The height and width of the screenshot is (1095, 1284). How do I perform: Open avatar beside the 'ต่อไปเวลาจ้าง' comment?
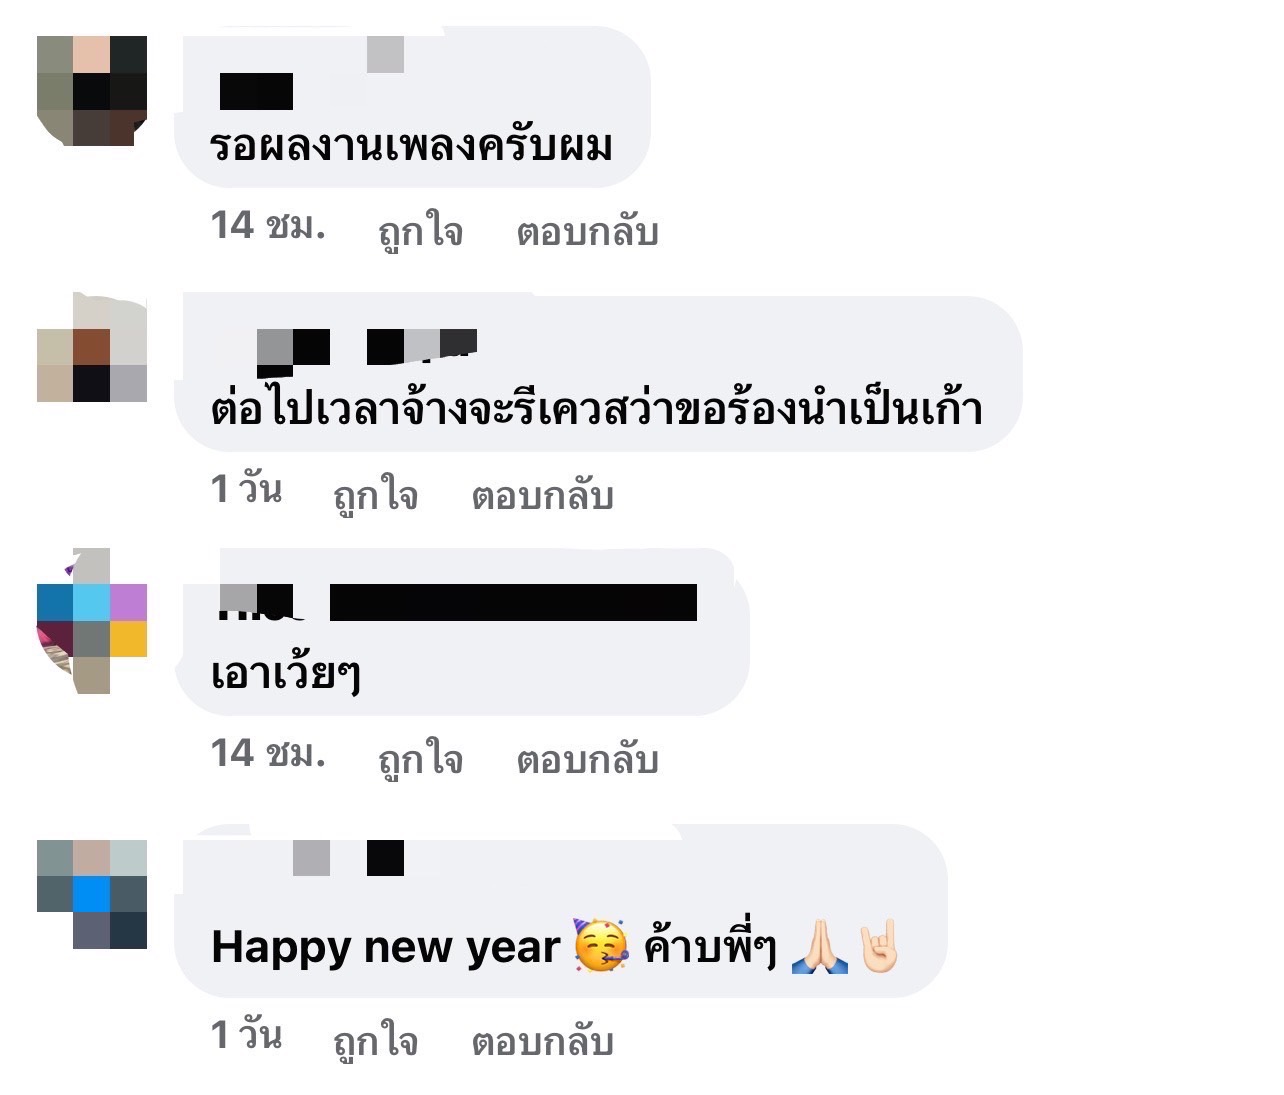pyautogui.click(x=92, y=347)
